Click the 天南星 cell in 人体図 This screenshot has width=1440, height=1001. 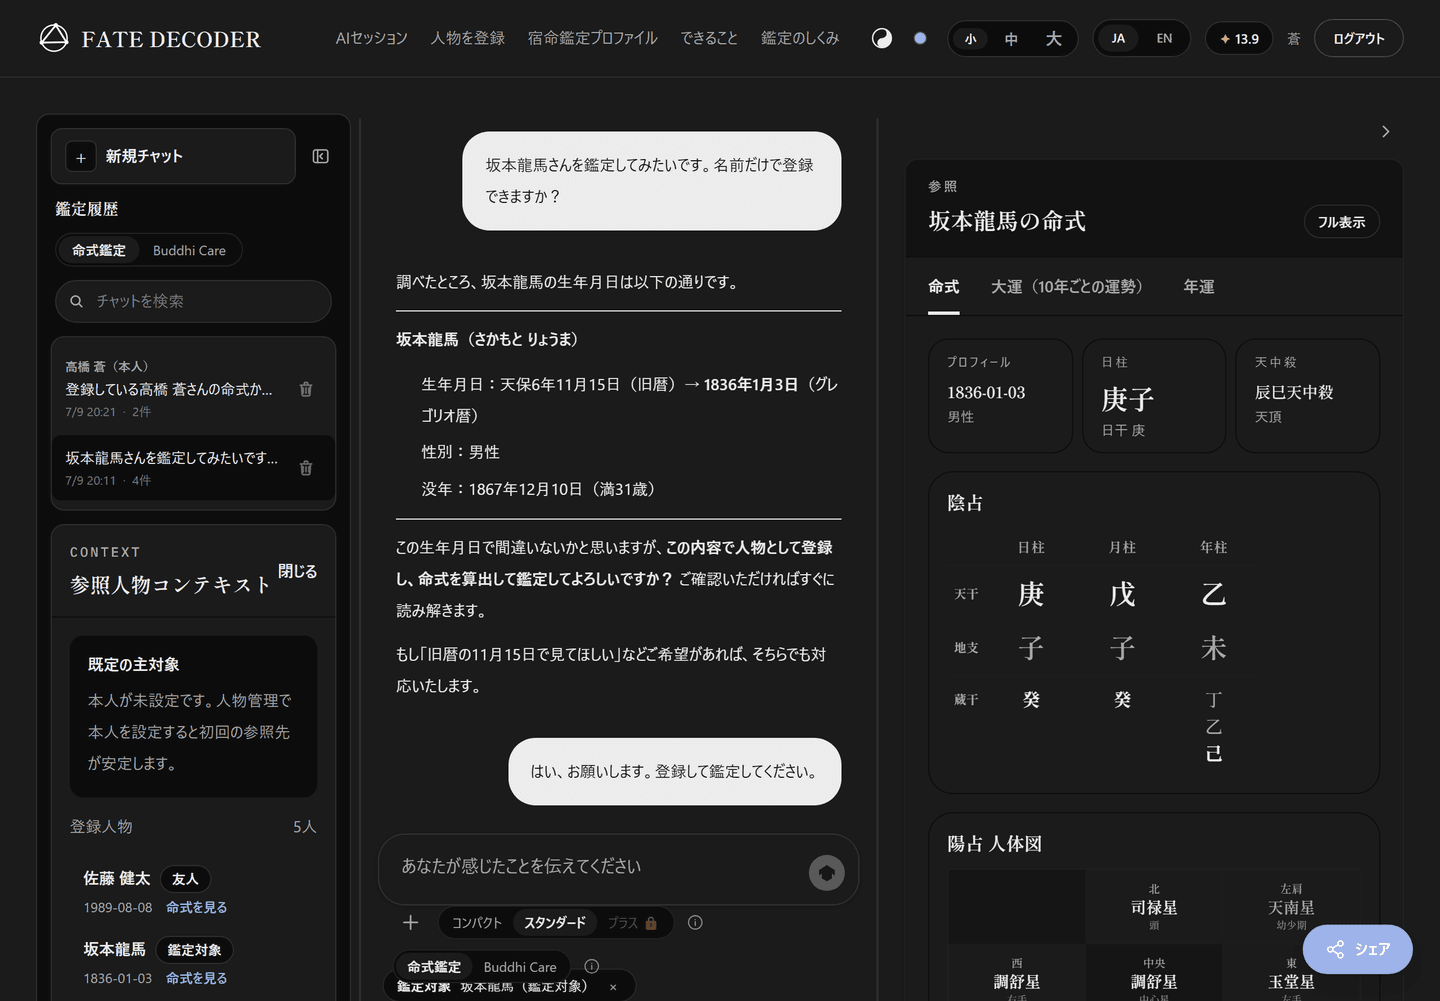[x=1291, y=907]
